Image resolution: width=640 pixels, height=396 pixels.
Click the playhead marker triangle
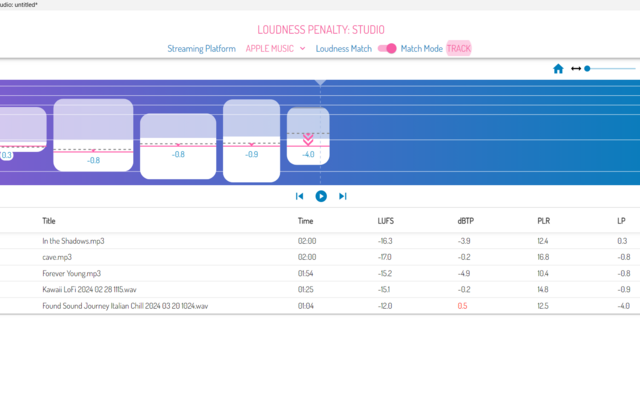point(320,82)
